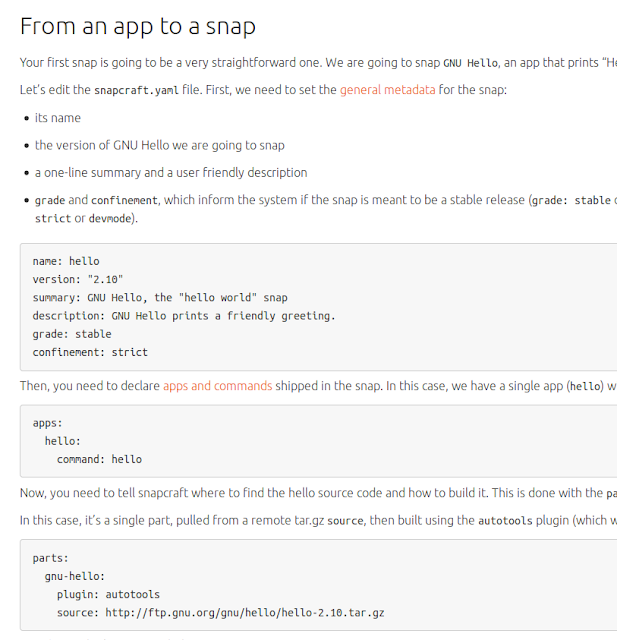Click the 'command: hello' code line
This screenshot has height=640, width=617.
[x=99, y=460]
